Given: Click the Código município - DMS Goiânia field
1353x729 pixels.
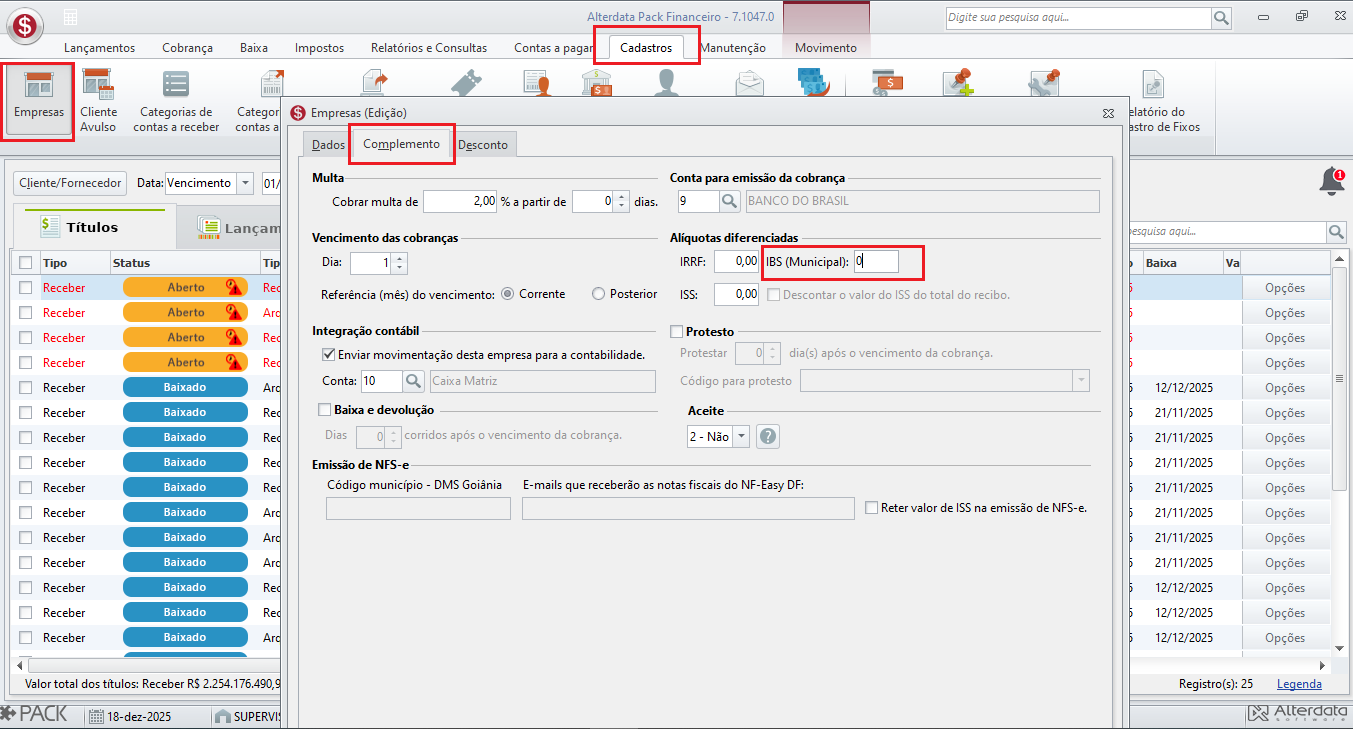Looking at the screenshot, I should pyautogui.click(x=418, y=509).
